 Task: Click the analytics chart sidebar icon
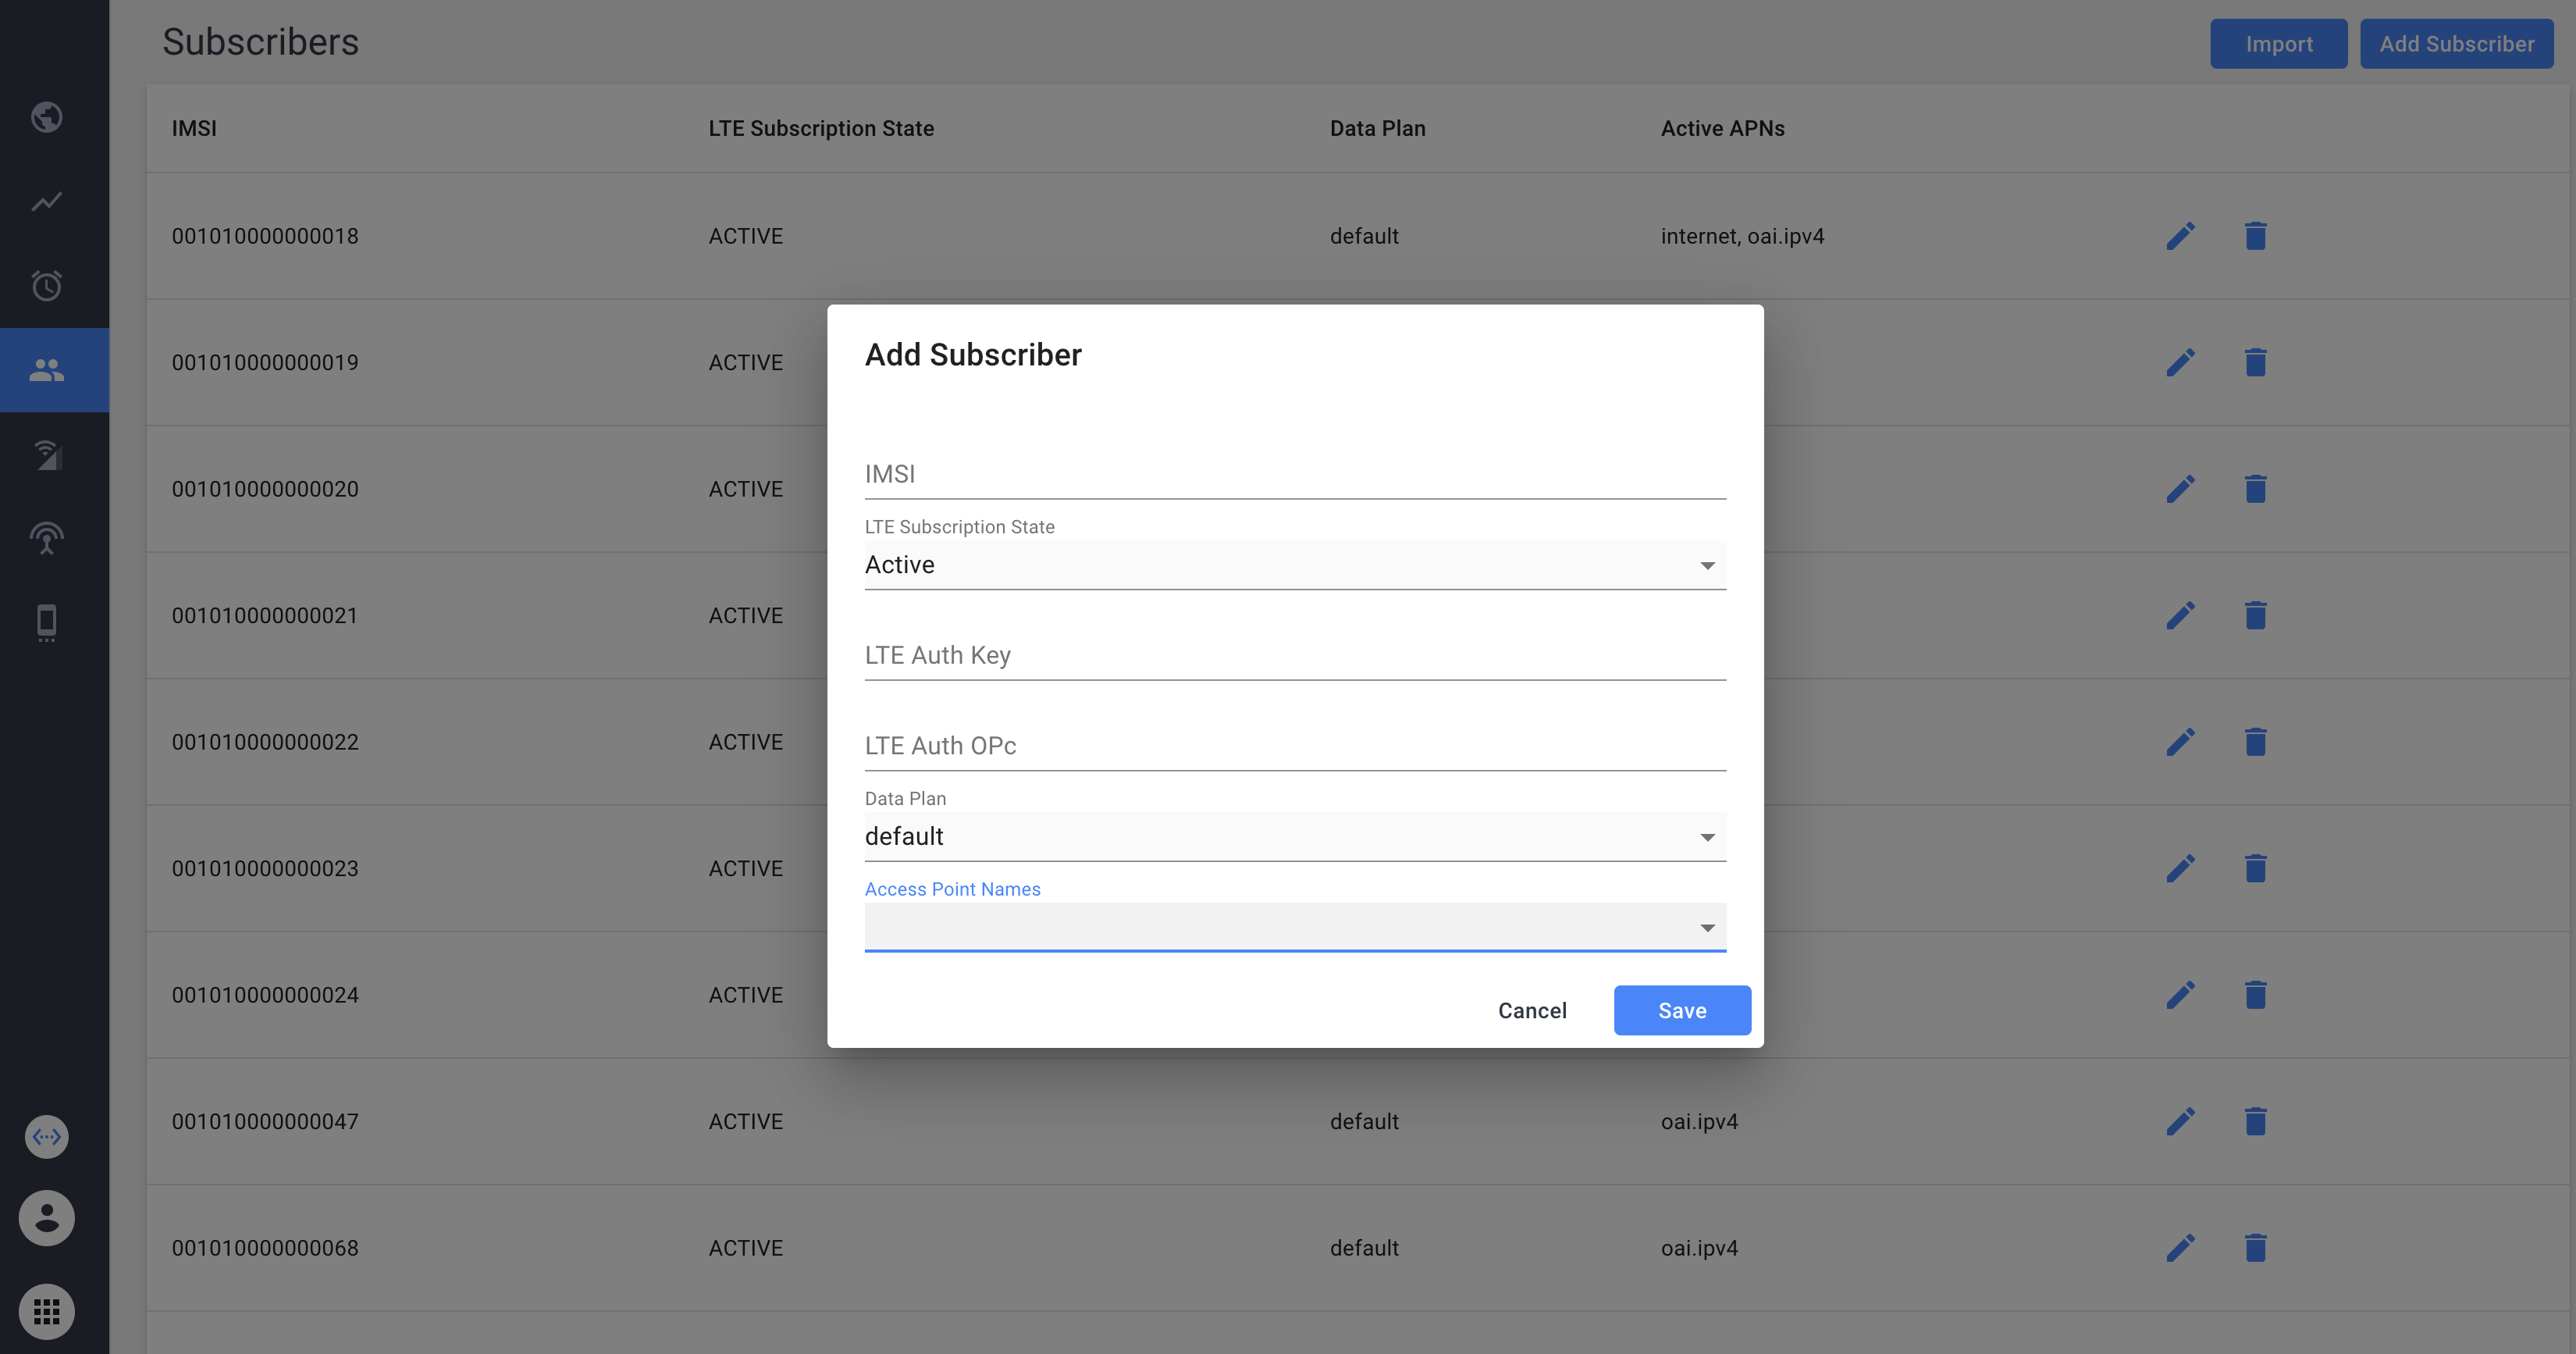tap(46, 201)
